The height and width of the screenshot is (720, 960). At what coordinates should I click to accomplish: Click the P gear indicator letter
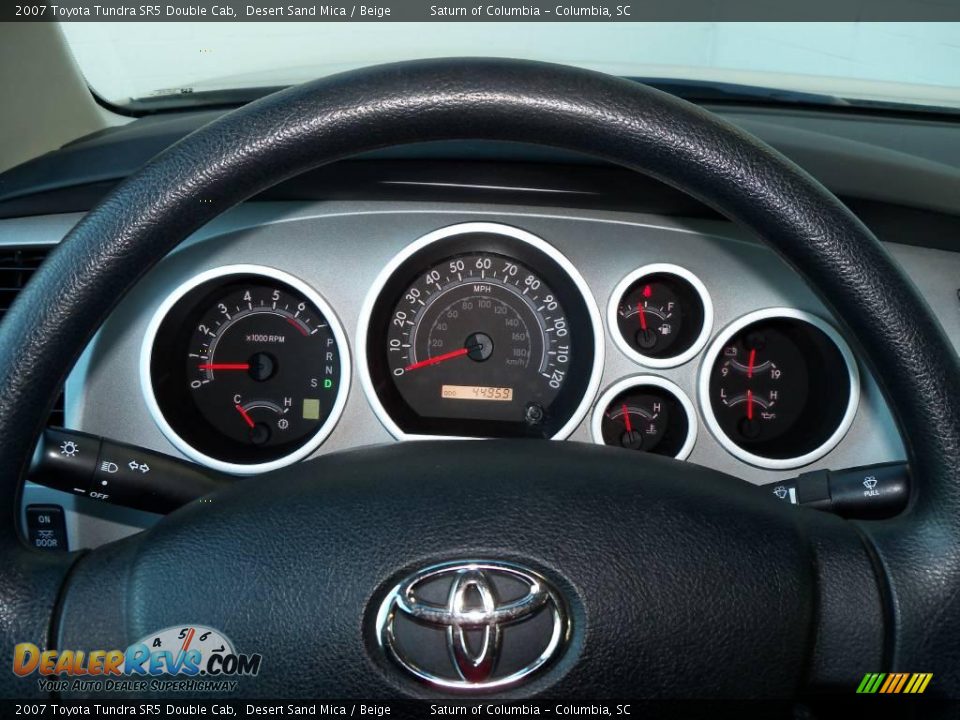(x=329, y=343)
